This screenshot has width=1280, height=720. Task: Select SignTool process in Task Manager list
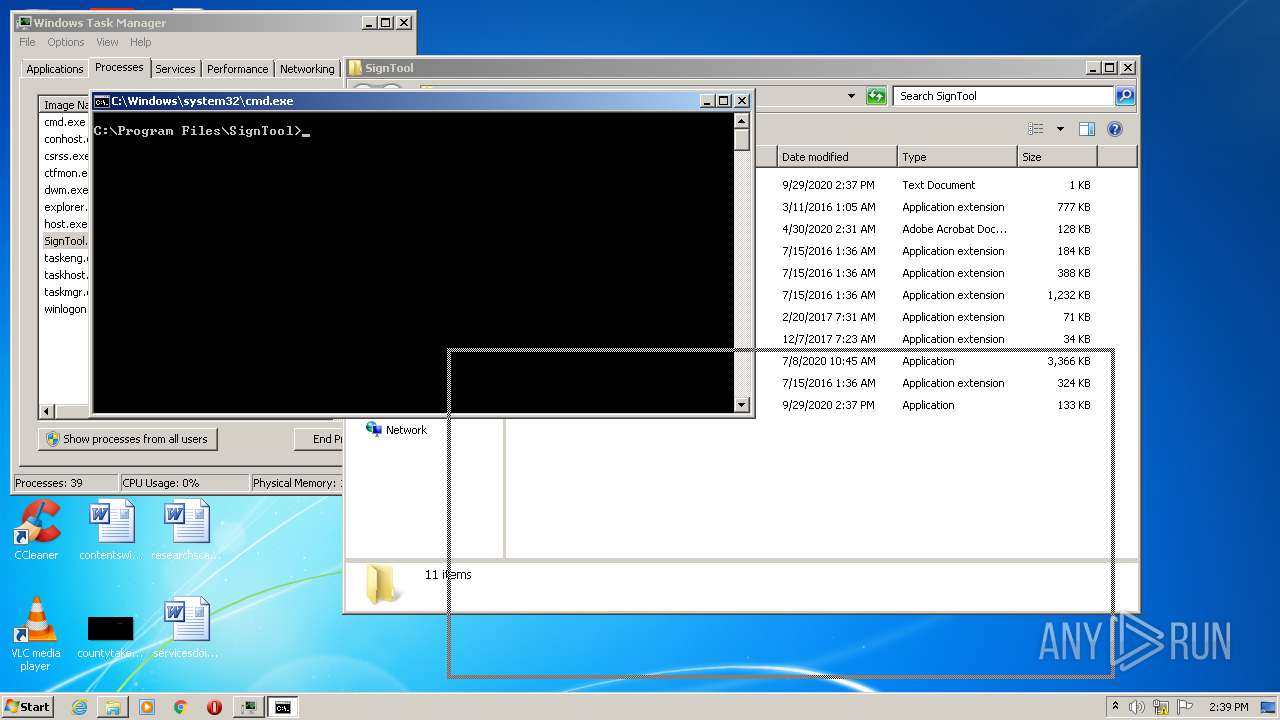point(65,241)
